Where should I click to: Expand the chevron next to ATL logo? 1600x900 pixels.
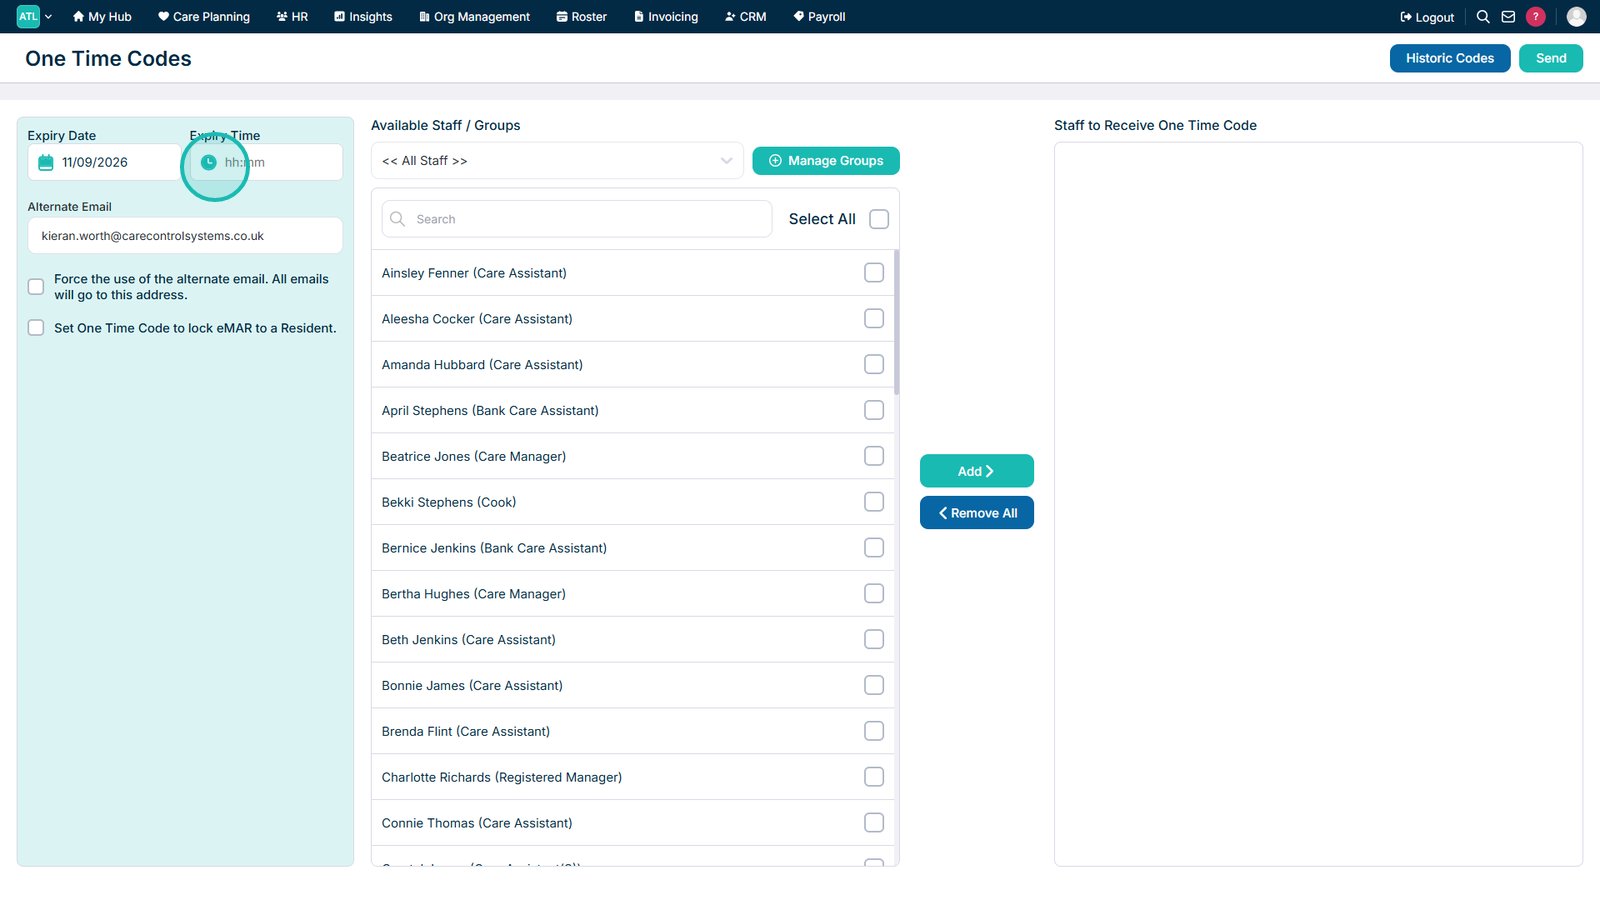tap(48, 17)
